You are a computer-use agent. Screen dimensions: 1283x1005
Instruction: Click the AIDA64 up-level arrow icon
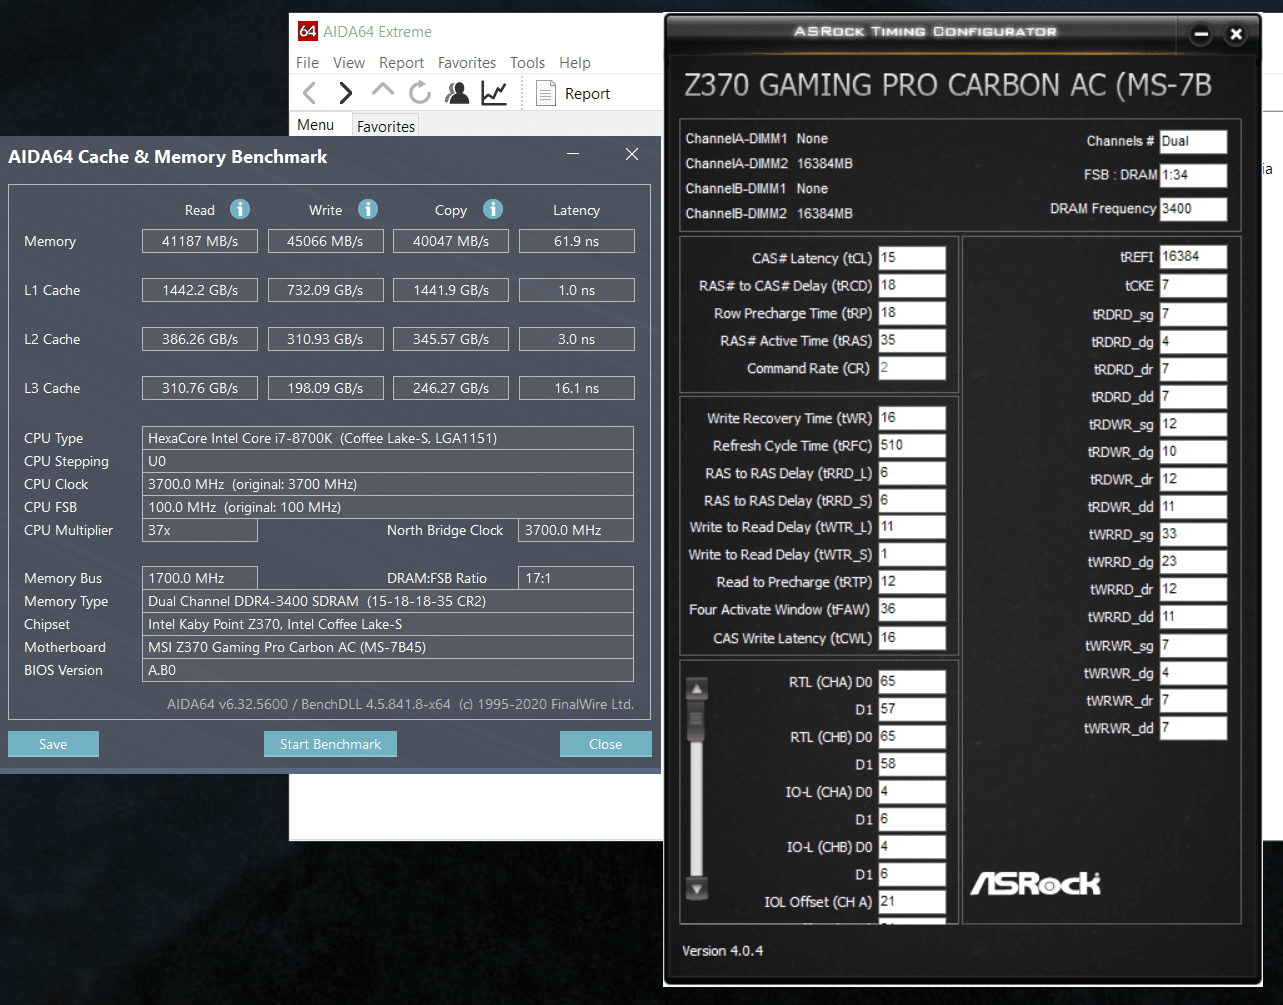382,91
